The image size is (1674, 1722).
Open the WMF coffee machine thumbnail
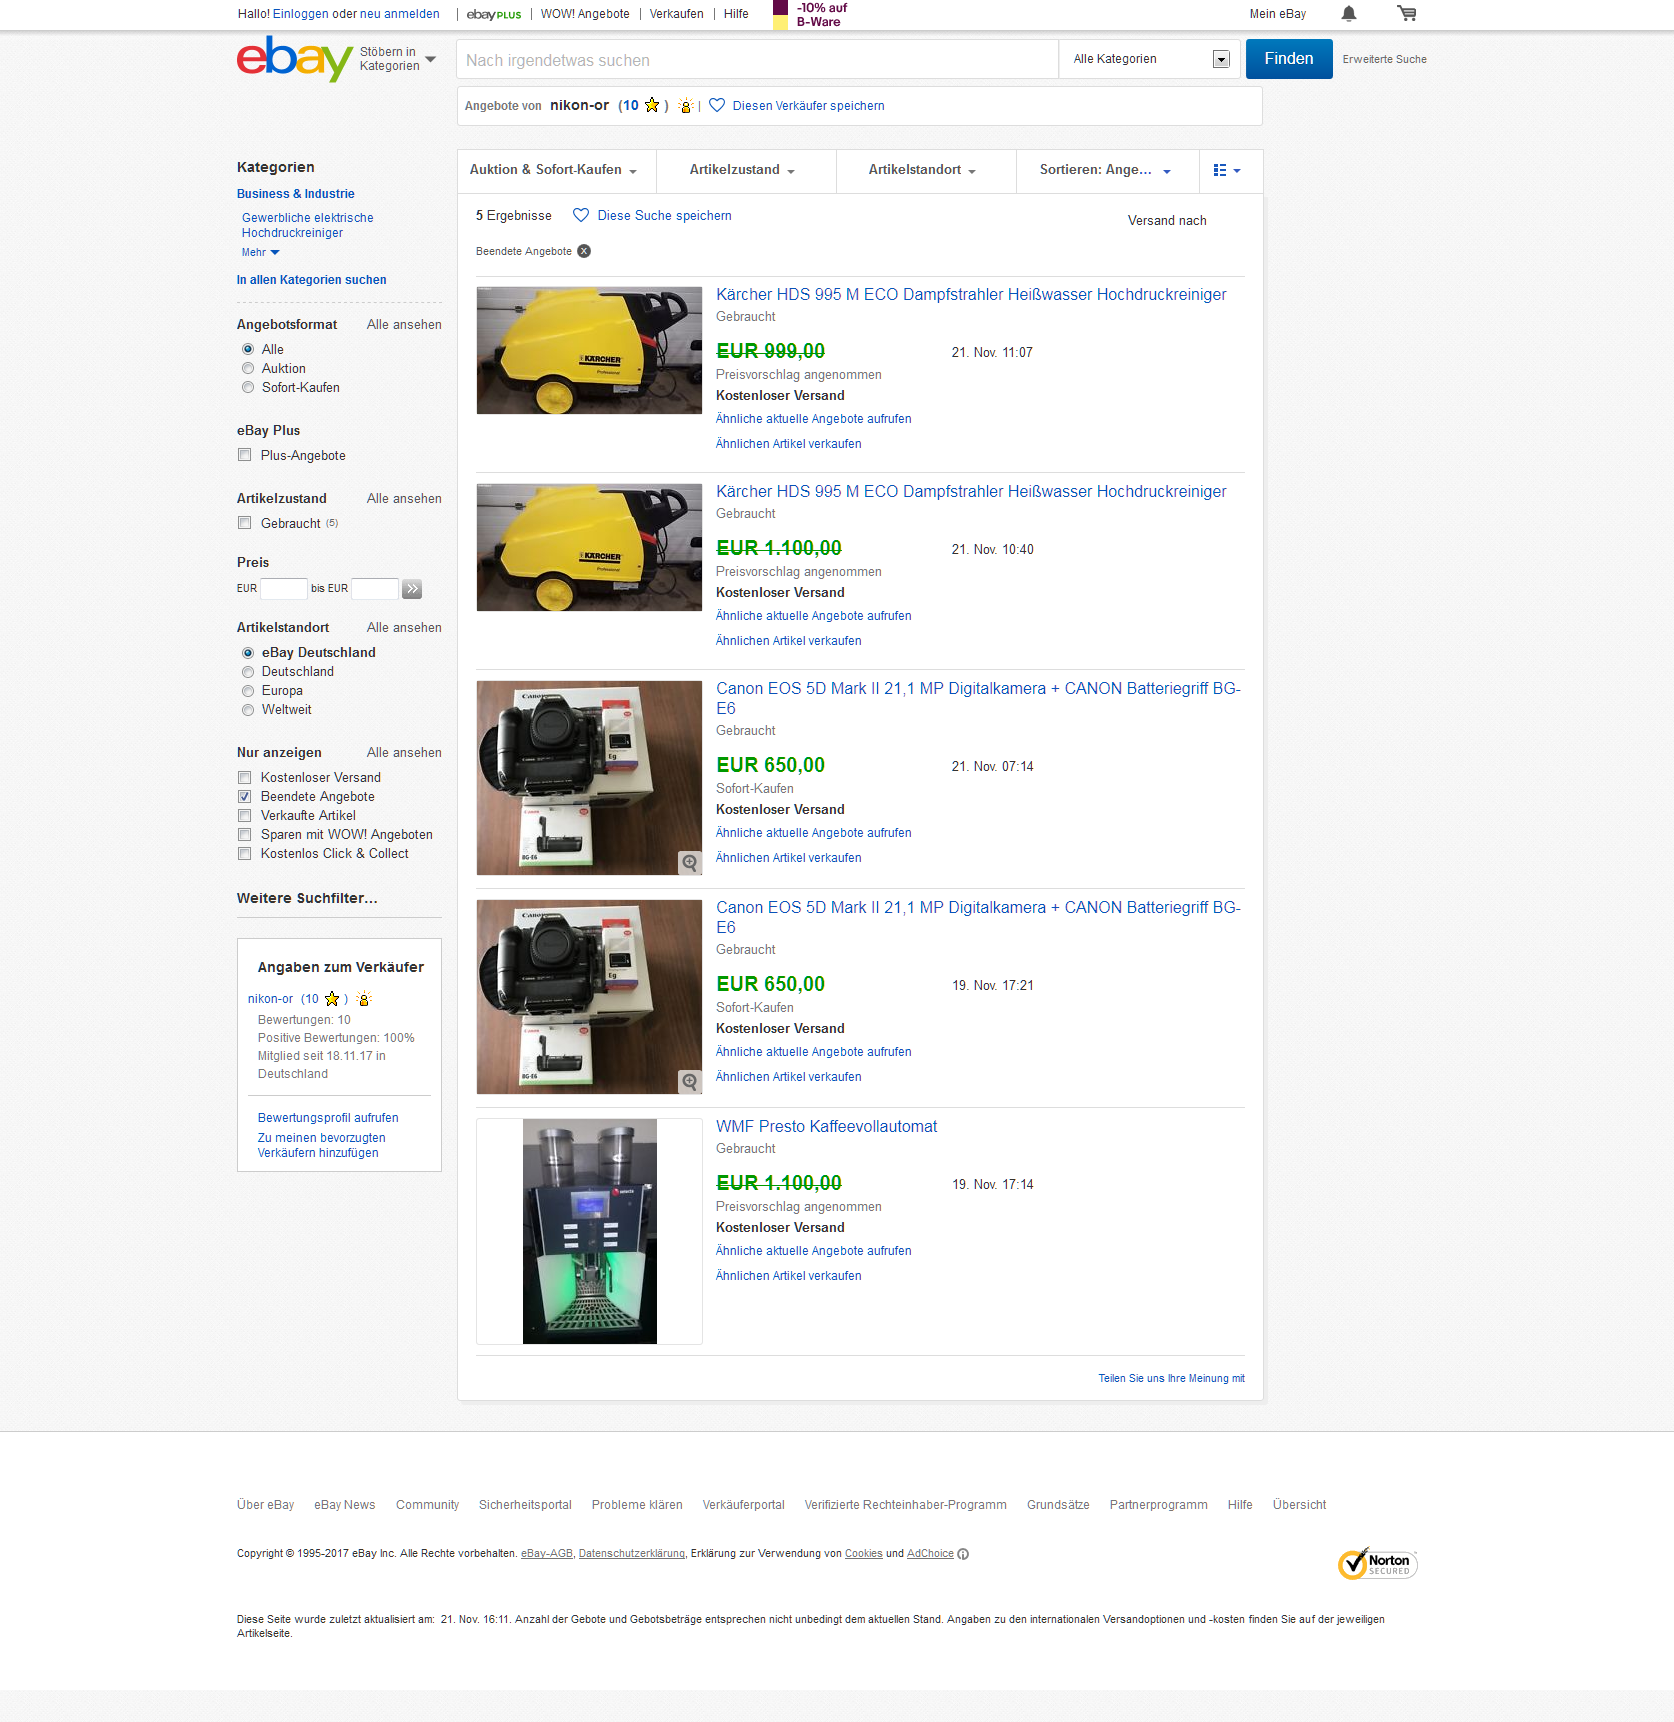[x=589, y=1231]
